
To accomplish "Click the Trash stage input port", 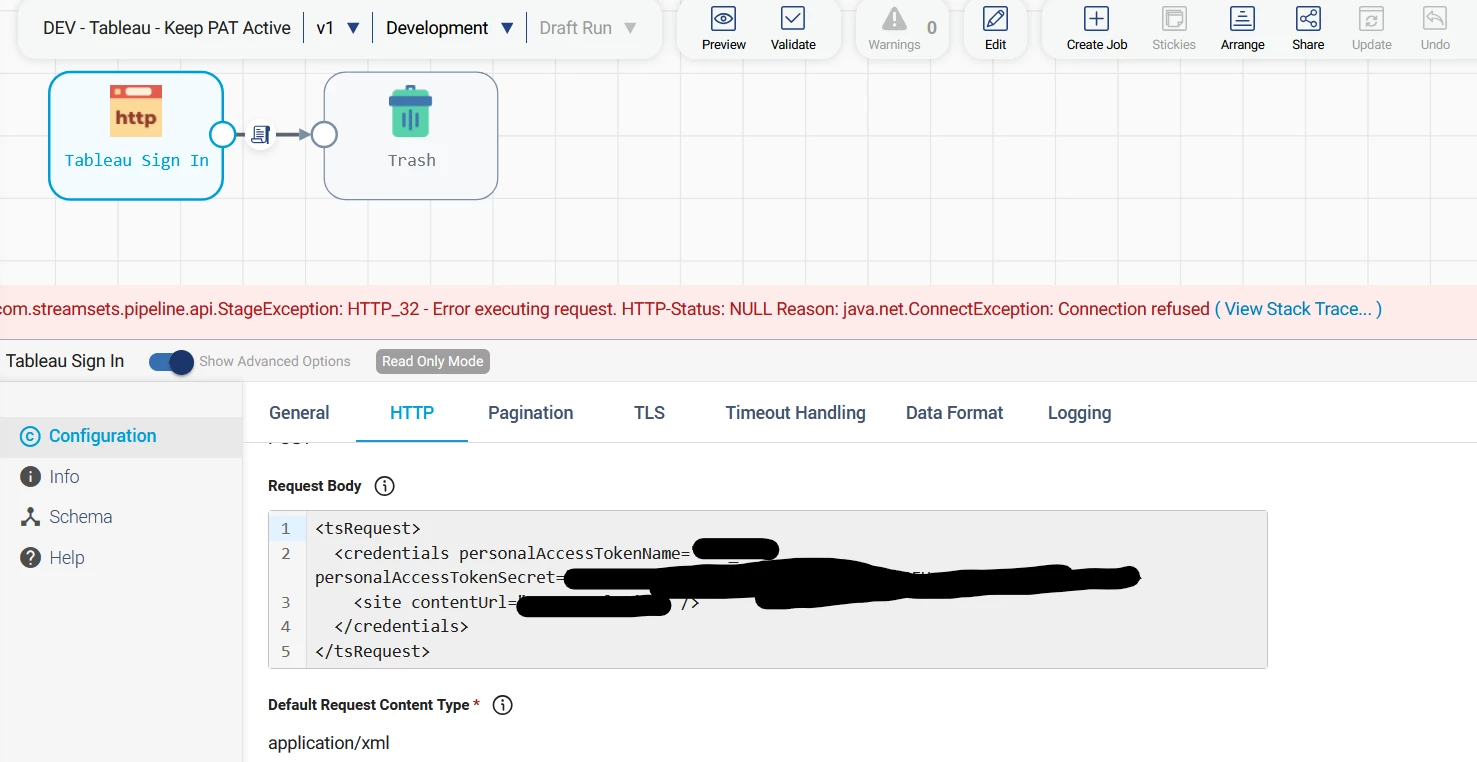I will pyautogui.click(x=324, y=134).
